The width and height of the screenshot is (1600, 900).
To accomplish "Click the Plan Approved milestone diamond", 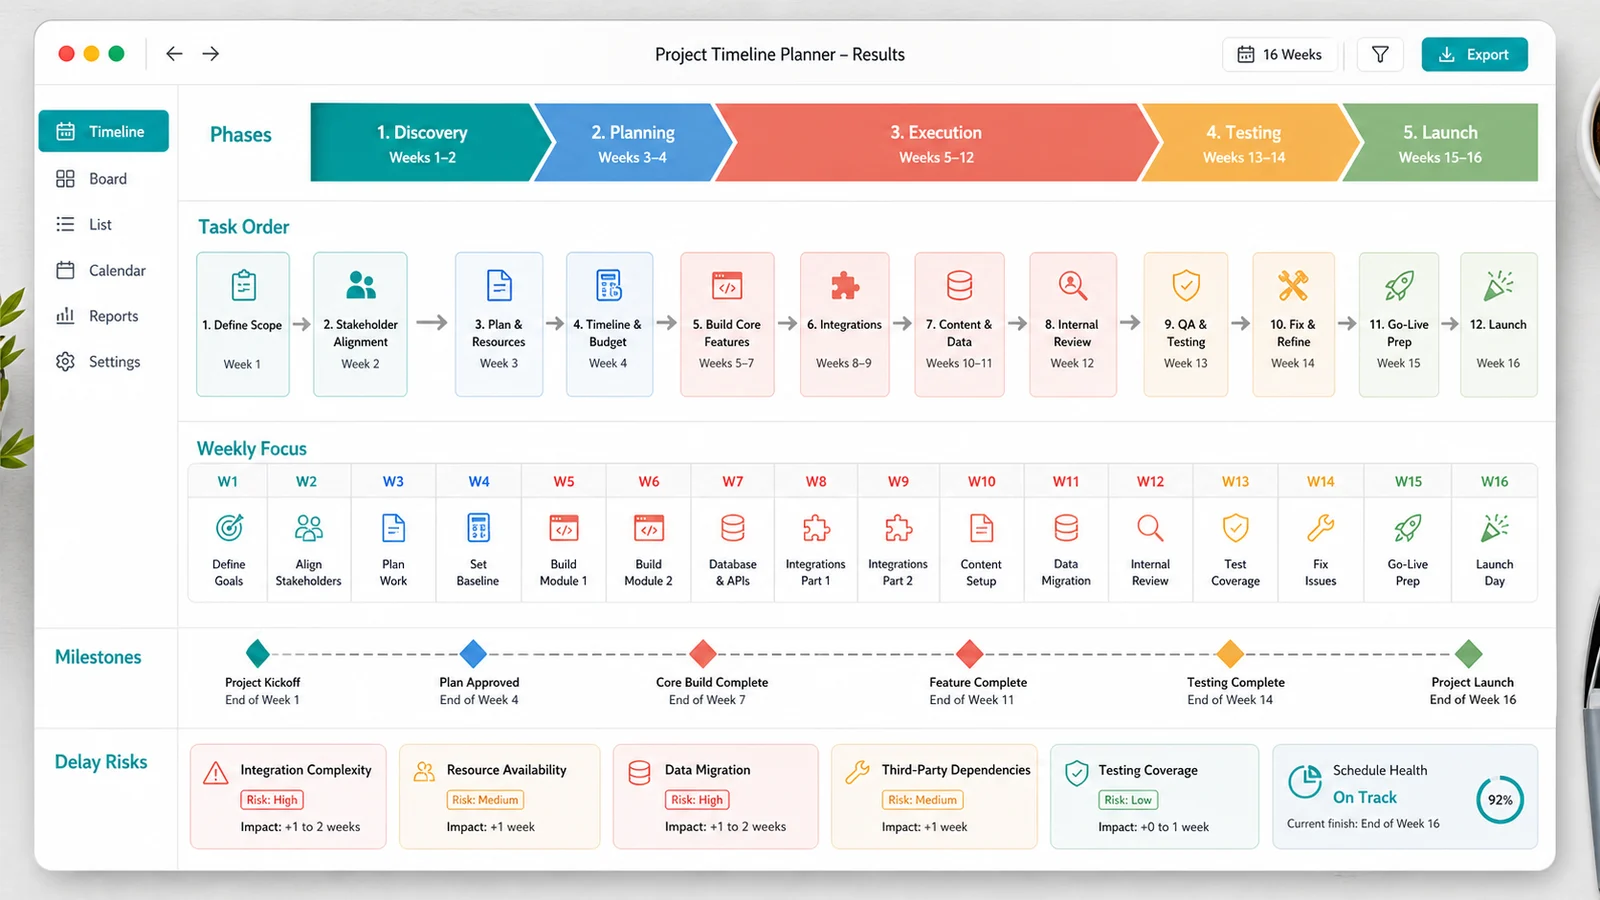I will (x=474, y=654).
